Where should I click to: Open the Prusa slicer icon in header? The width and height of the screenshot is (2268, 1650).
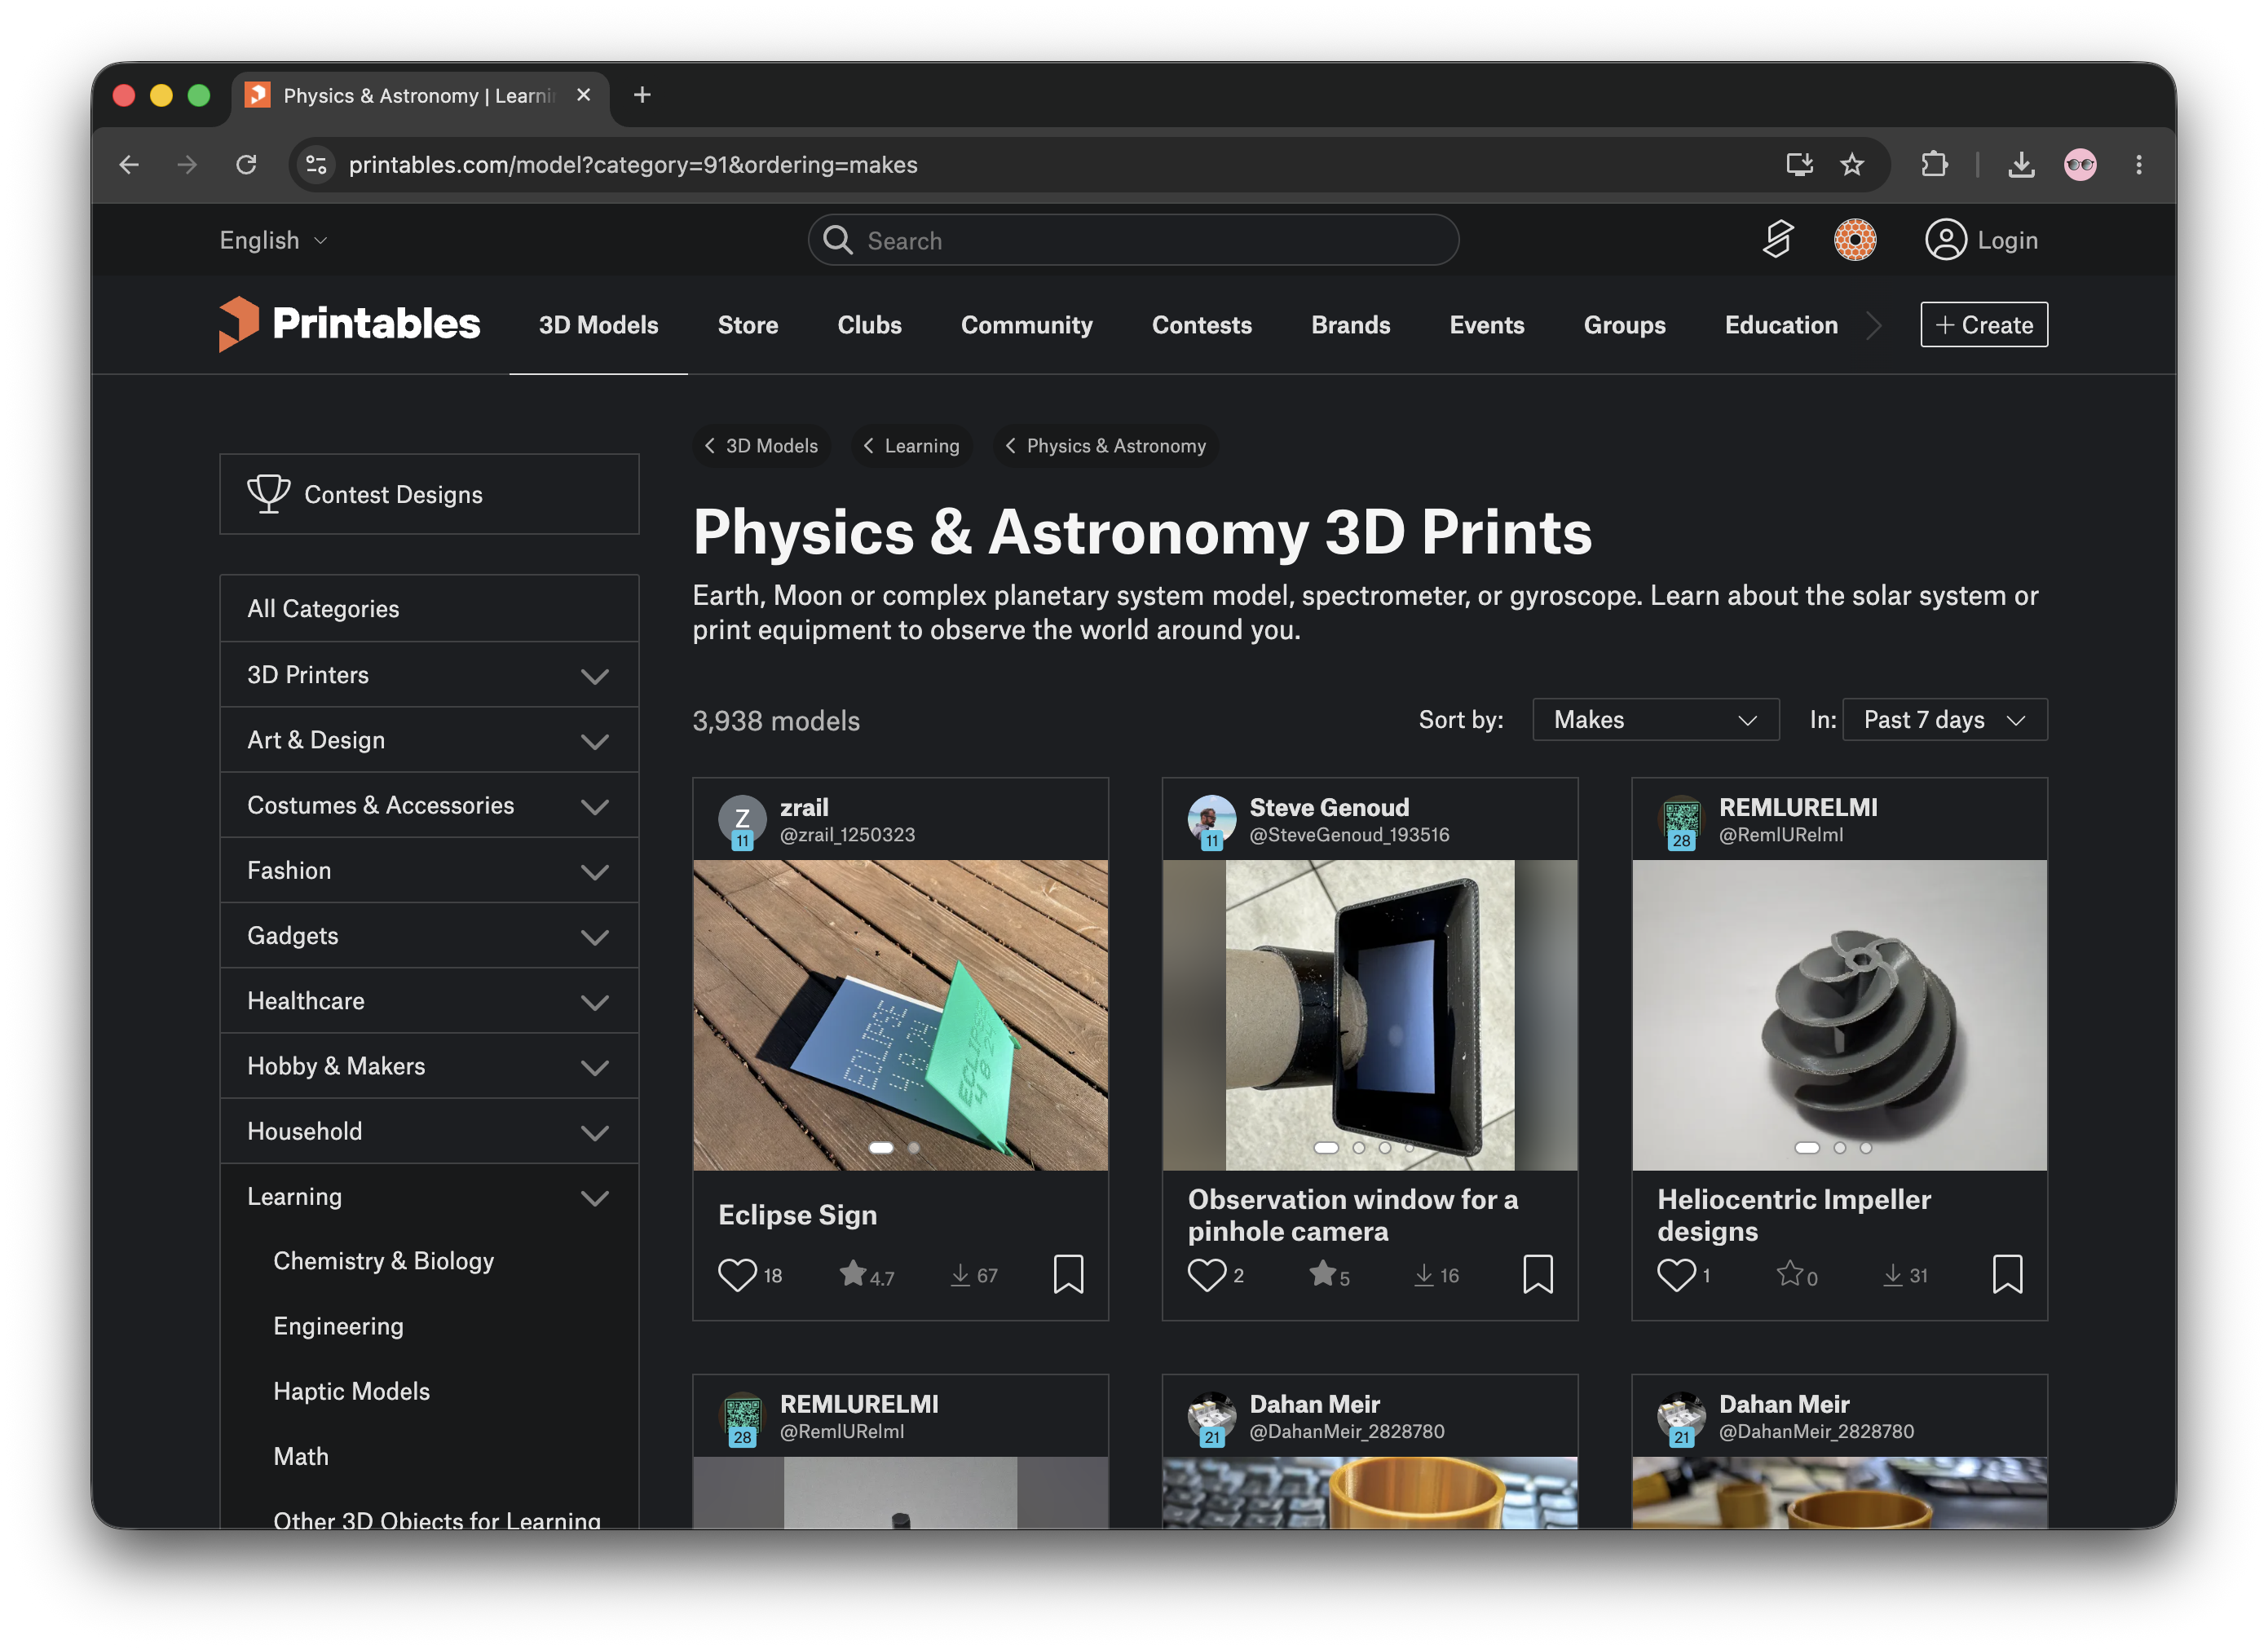tap(1777, 240)
